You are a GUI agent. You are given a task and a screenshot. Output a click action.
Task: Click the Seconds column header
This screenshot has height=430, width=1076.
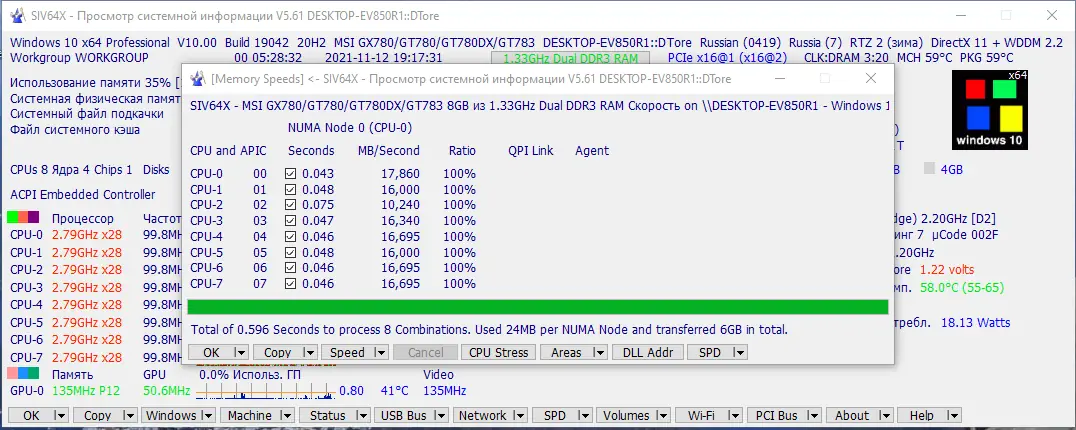click(311, 150)
